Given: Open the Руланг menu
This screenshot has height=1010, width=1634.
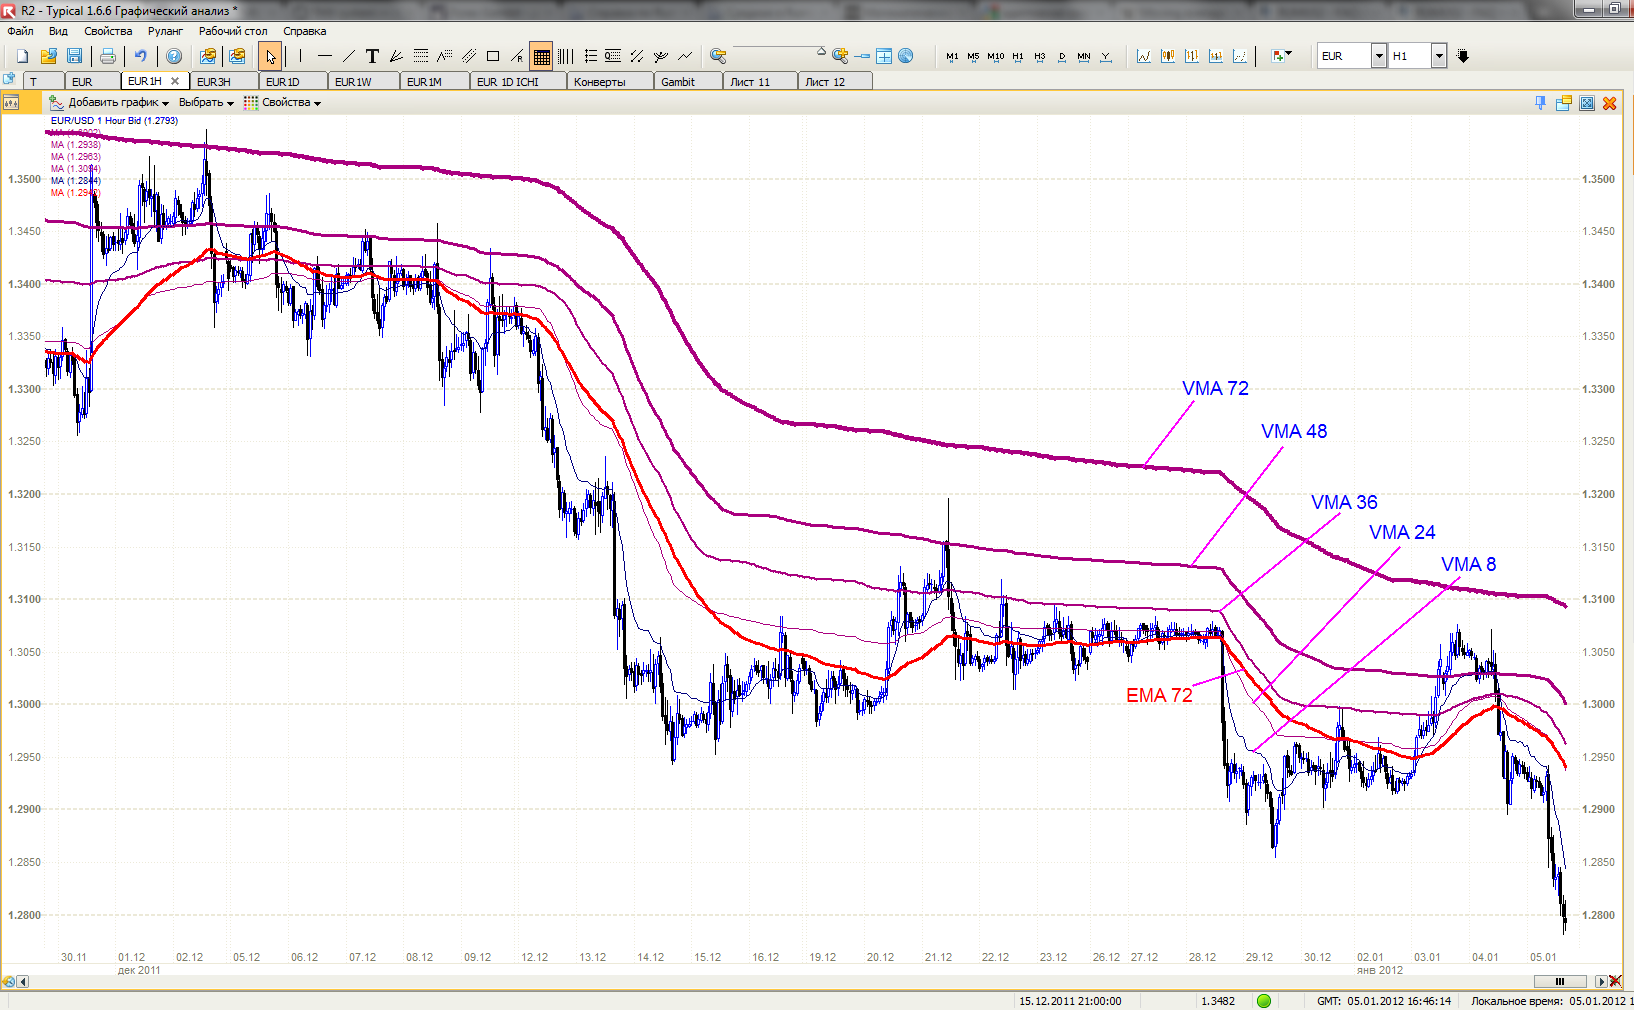Looking at the screenshot, I should (166, 31).
